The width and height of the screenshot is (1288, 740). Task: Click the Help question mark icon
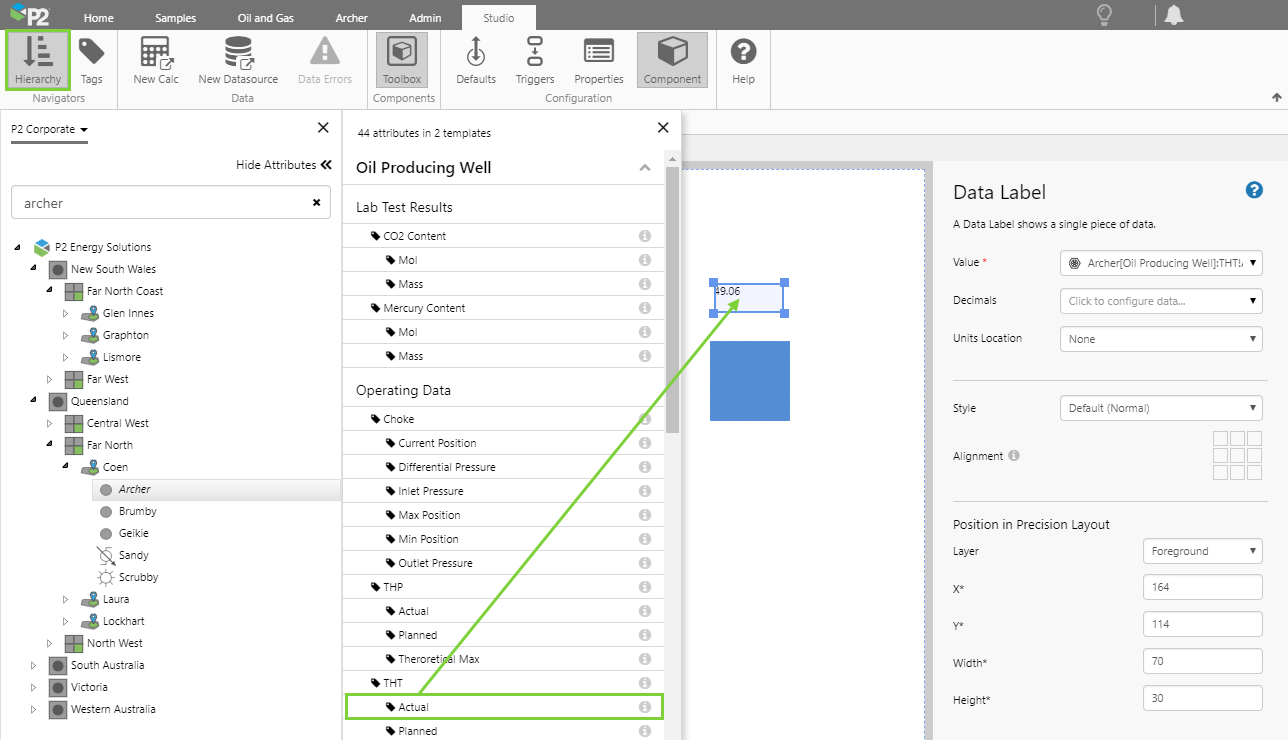(743, 60)
